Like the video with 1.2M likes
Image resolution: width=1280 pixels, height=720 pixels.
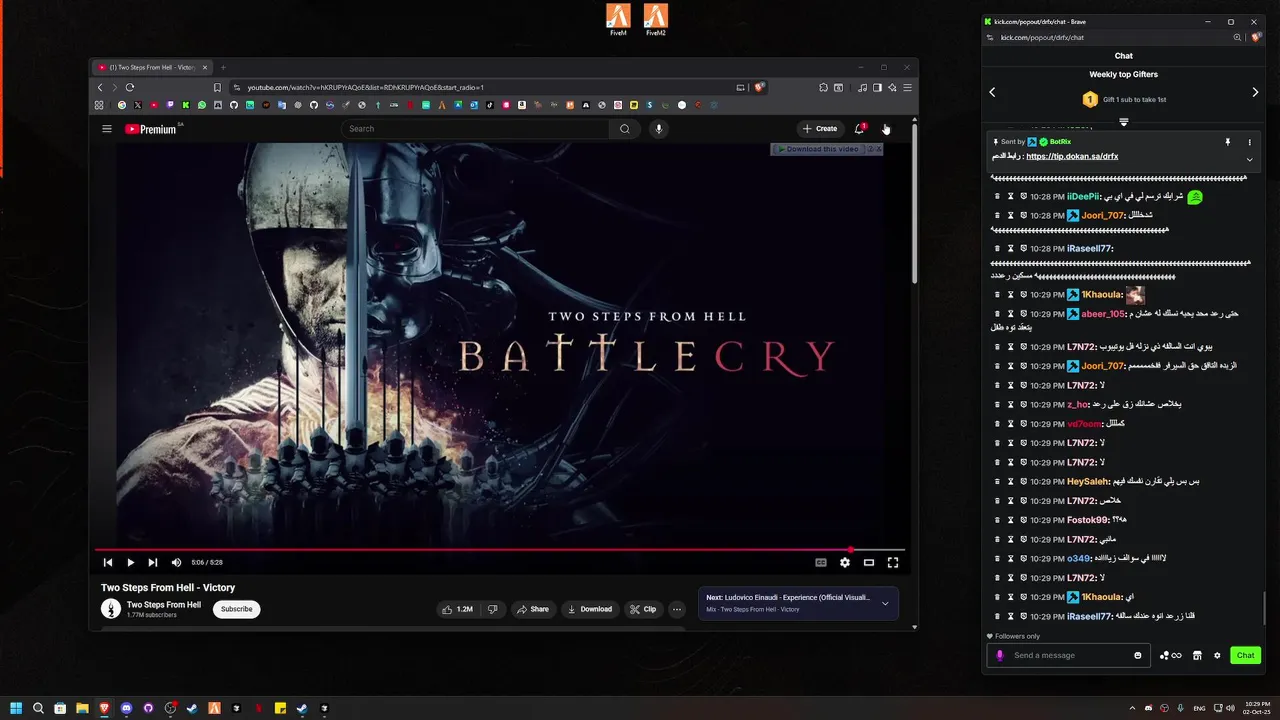click(x=457, y=609)
